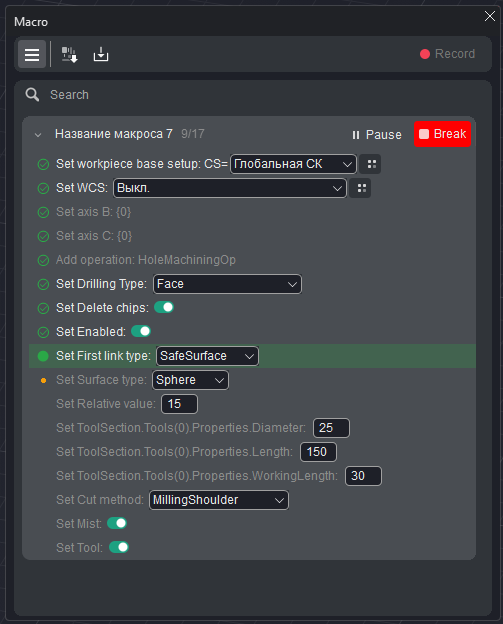Click the red Break button
503x624 pixels.
pyautogui.click(x=443, y=134)
